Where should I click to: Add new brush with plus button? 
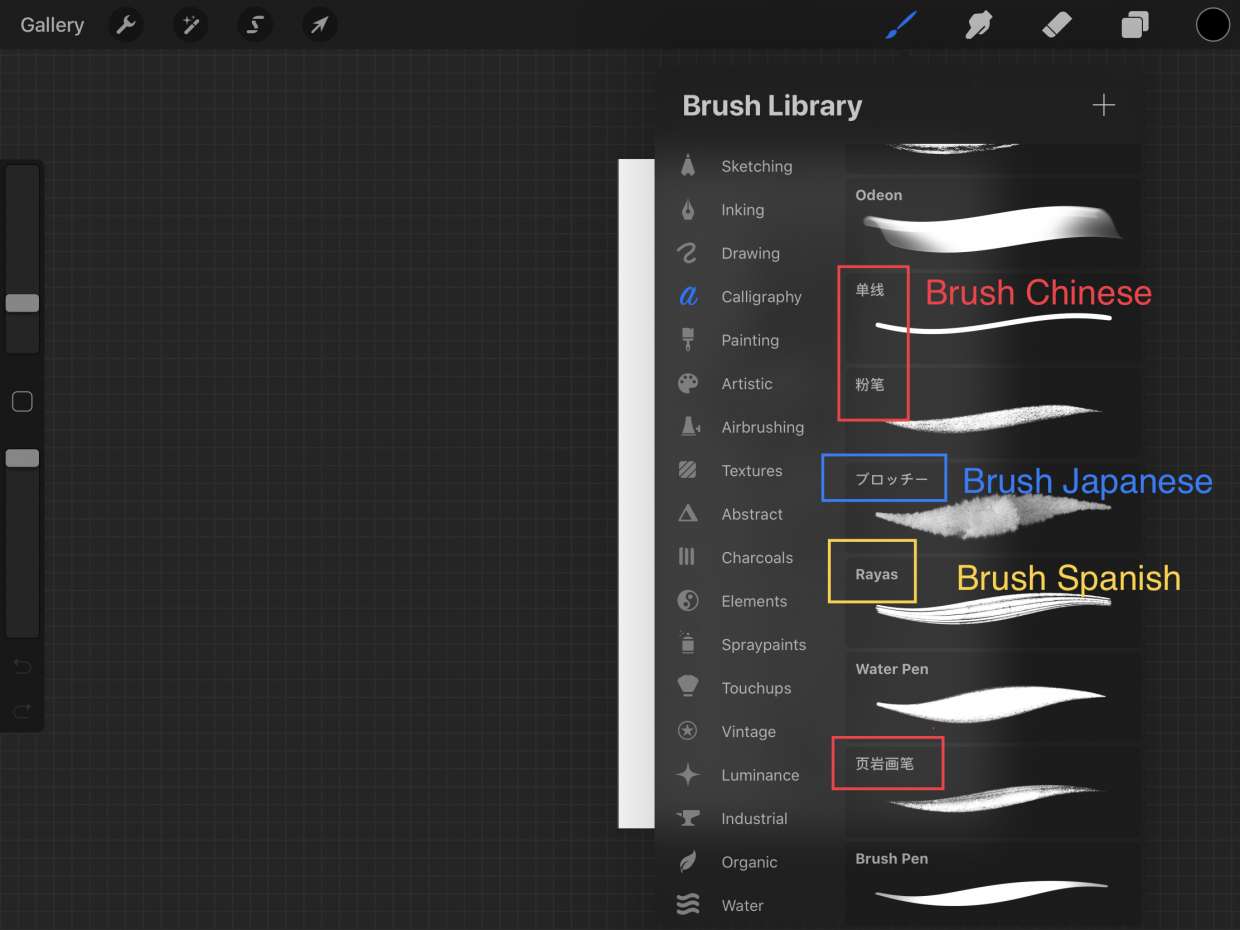[1103, 106]
